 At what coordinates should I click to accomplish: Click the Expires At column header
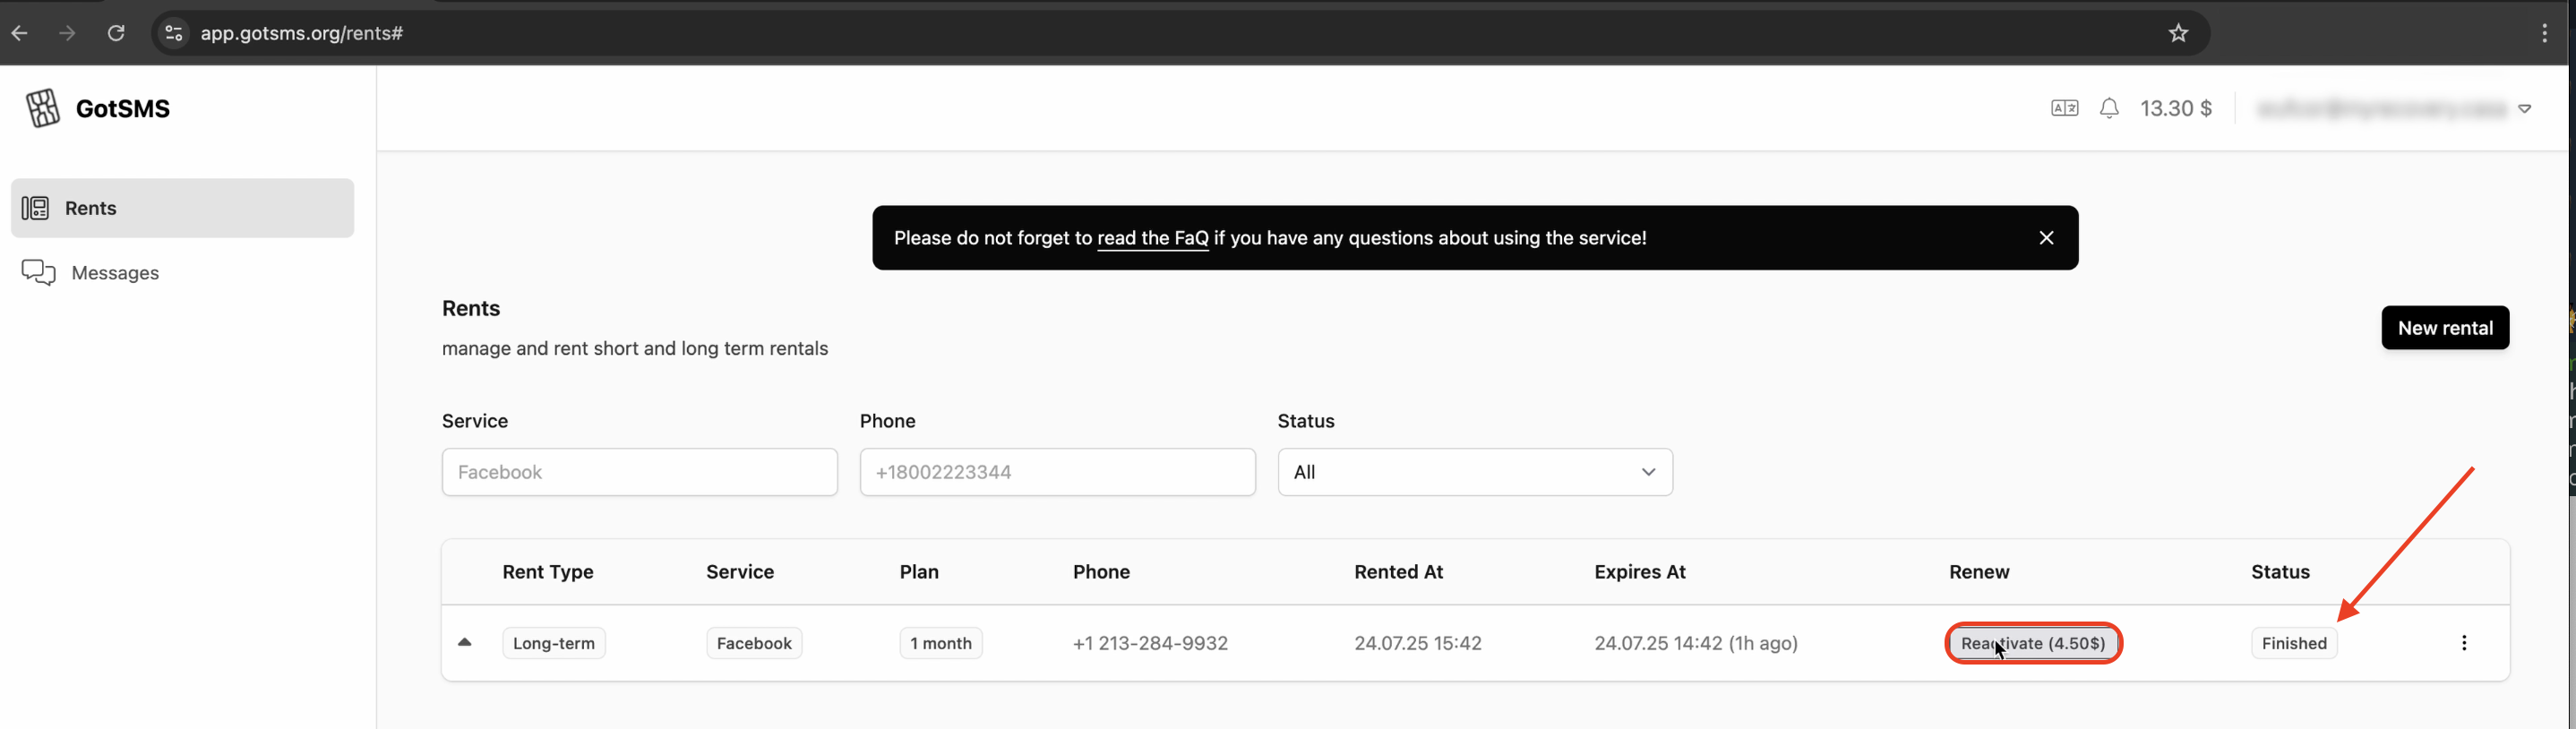tap(1640, 572)
